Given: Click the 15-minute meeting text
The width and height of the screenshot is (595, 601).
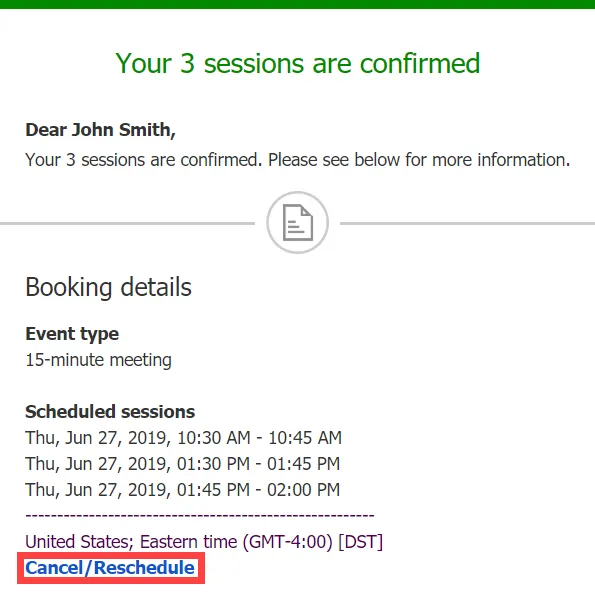Looking at the screenshot, I should tap(99, 360).
